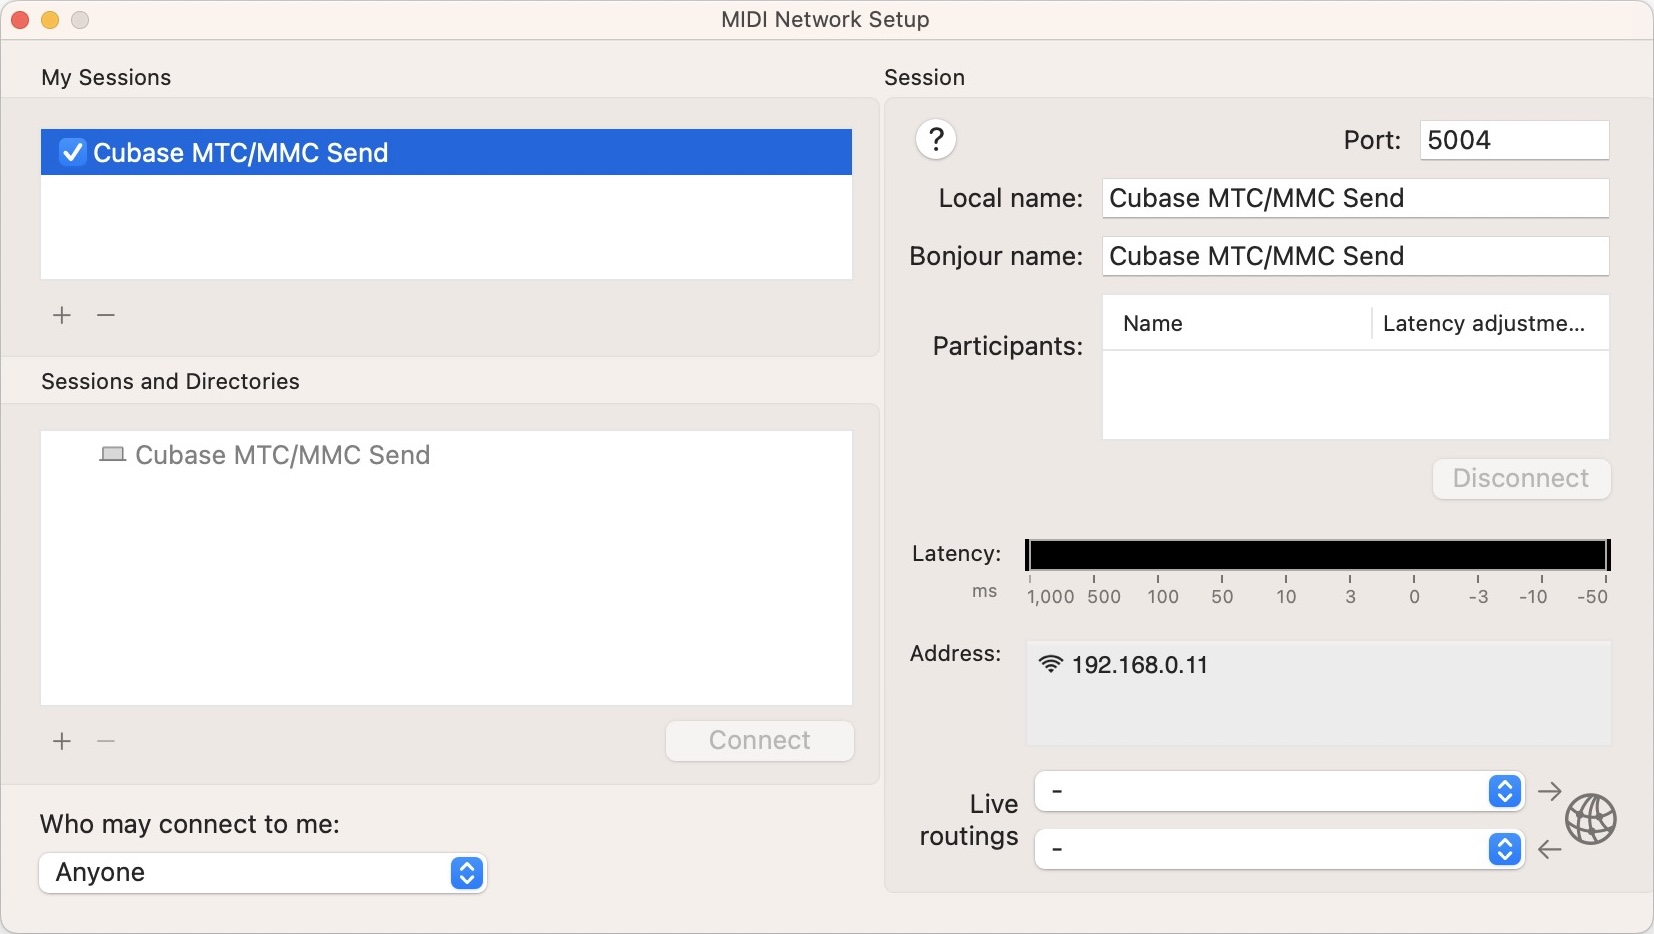Click the Bonjour name text field

click(1355, 256)
